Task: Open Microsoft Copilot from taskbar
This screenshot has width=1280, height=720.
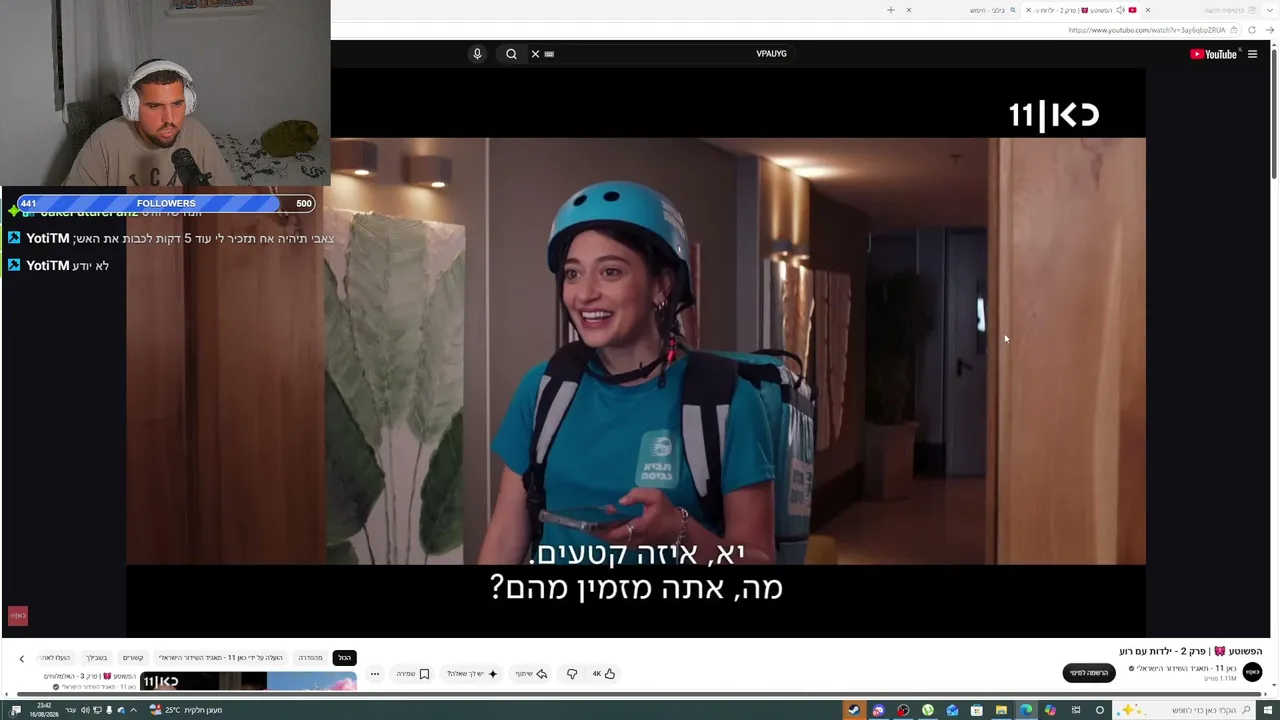Action: click(x=1050, y=710)
